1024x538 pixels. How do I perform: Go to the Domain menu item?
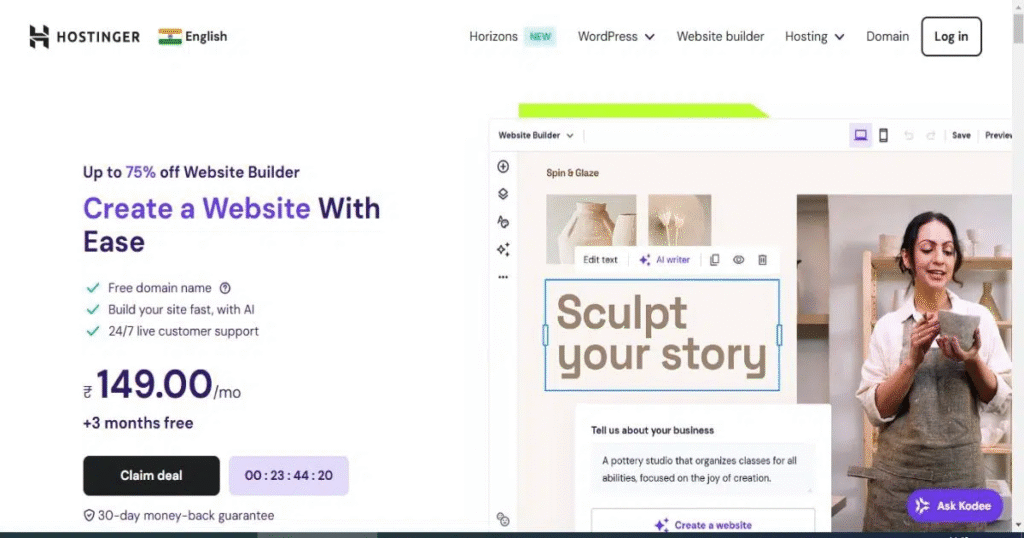tap(887, 37)
